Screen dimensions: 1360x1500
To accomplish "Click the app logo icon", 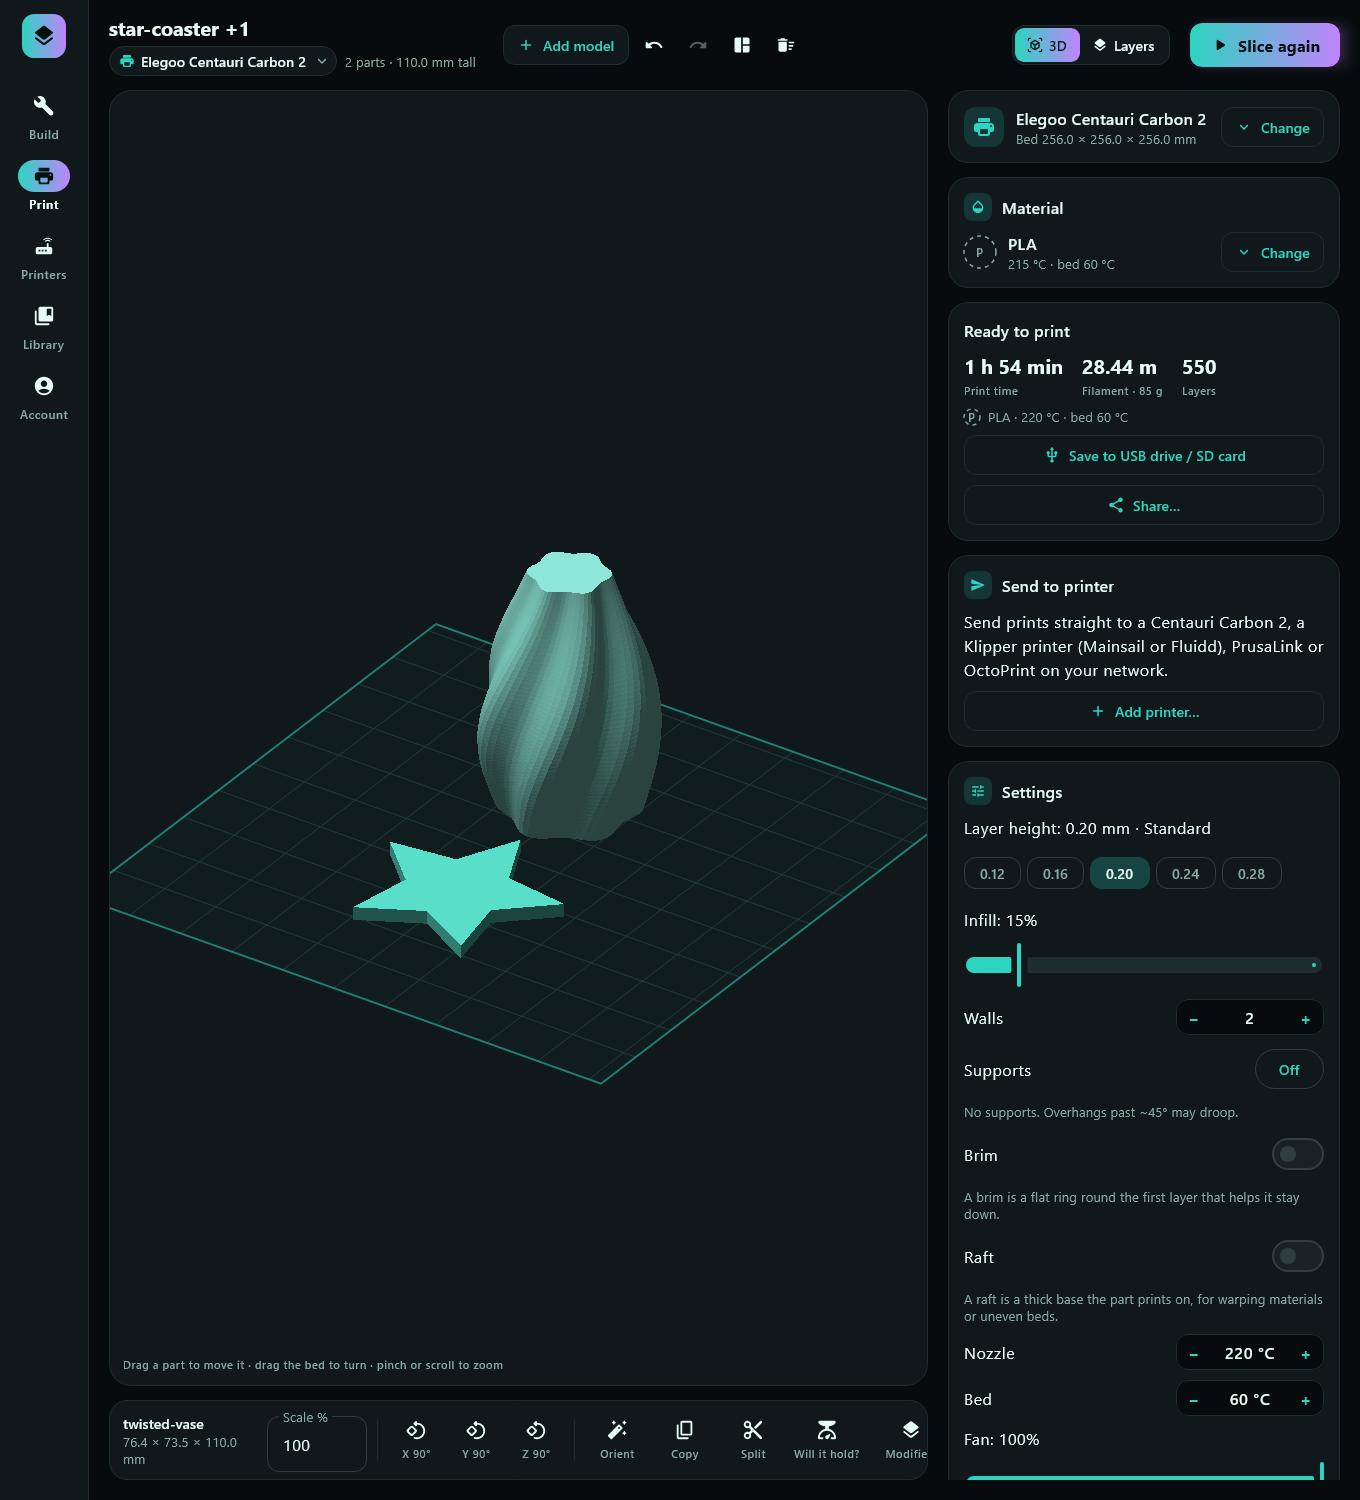I will point(44,36).
